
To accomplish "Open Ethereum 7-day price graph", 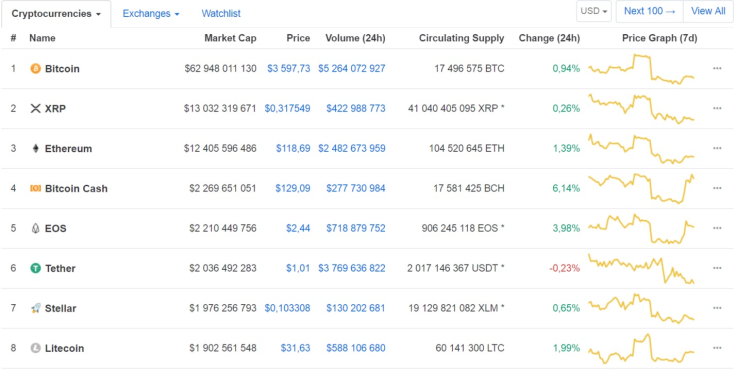I will [641, 149].
